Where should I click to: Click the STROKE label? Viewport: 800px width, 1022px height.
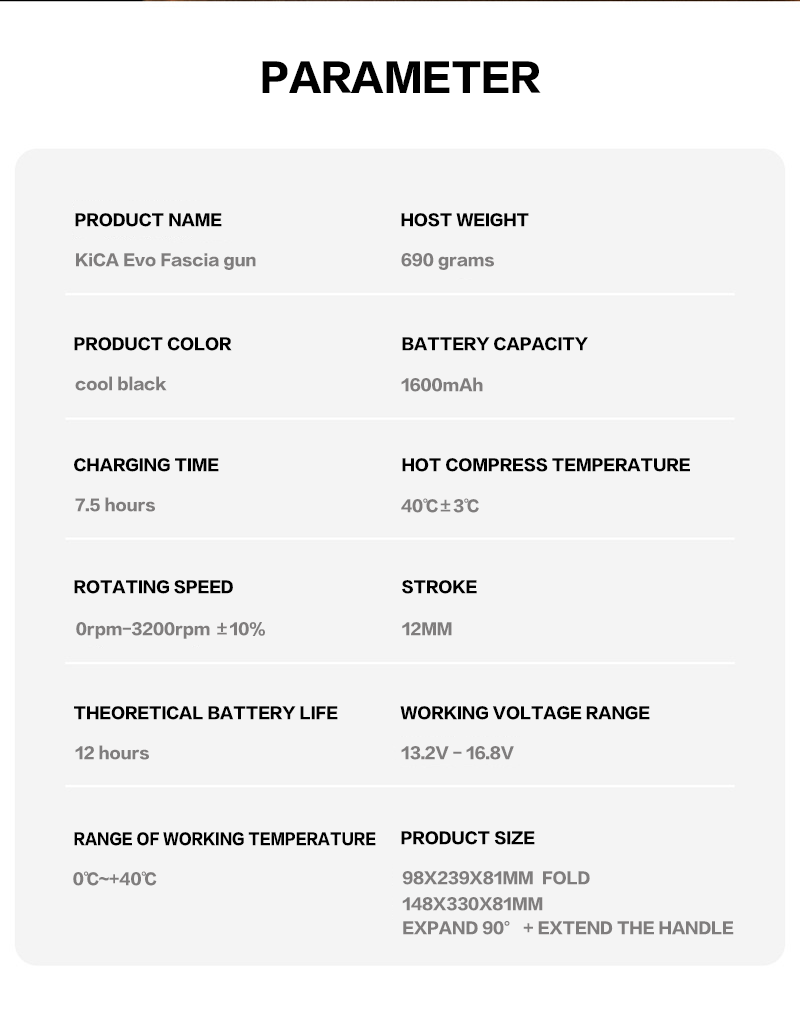tap(439, 587)
